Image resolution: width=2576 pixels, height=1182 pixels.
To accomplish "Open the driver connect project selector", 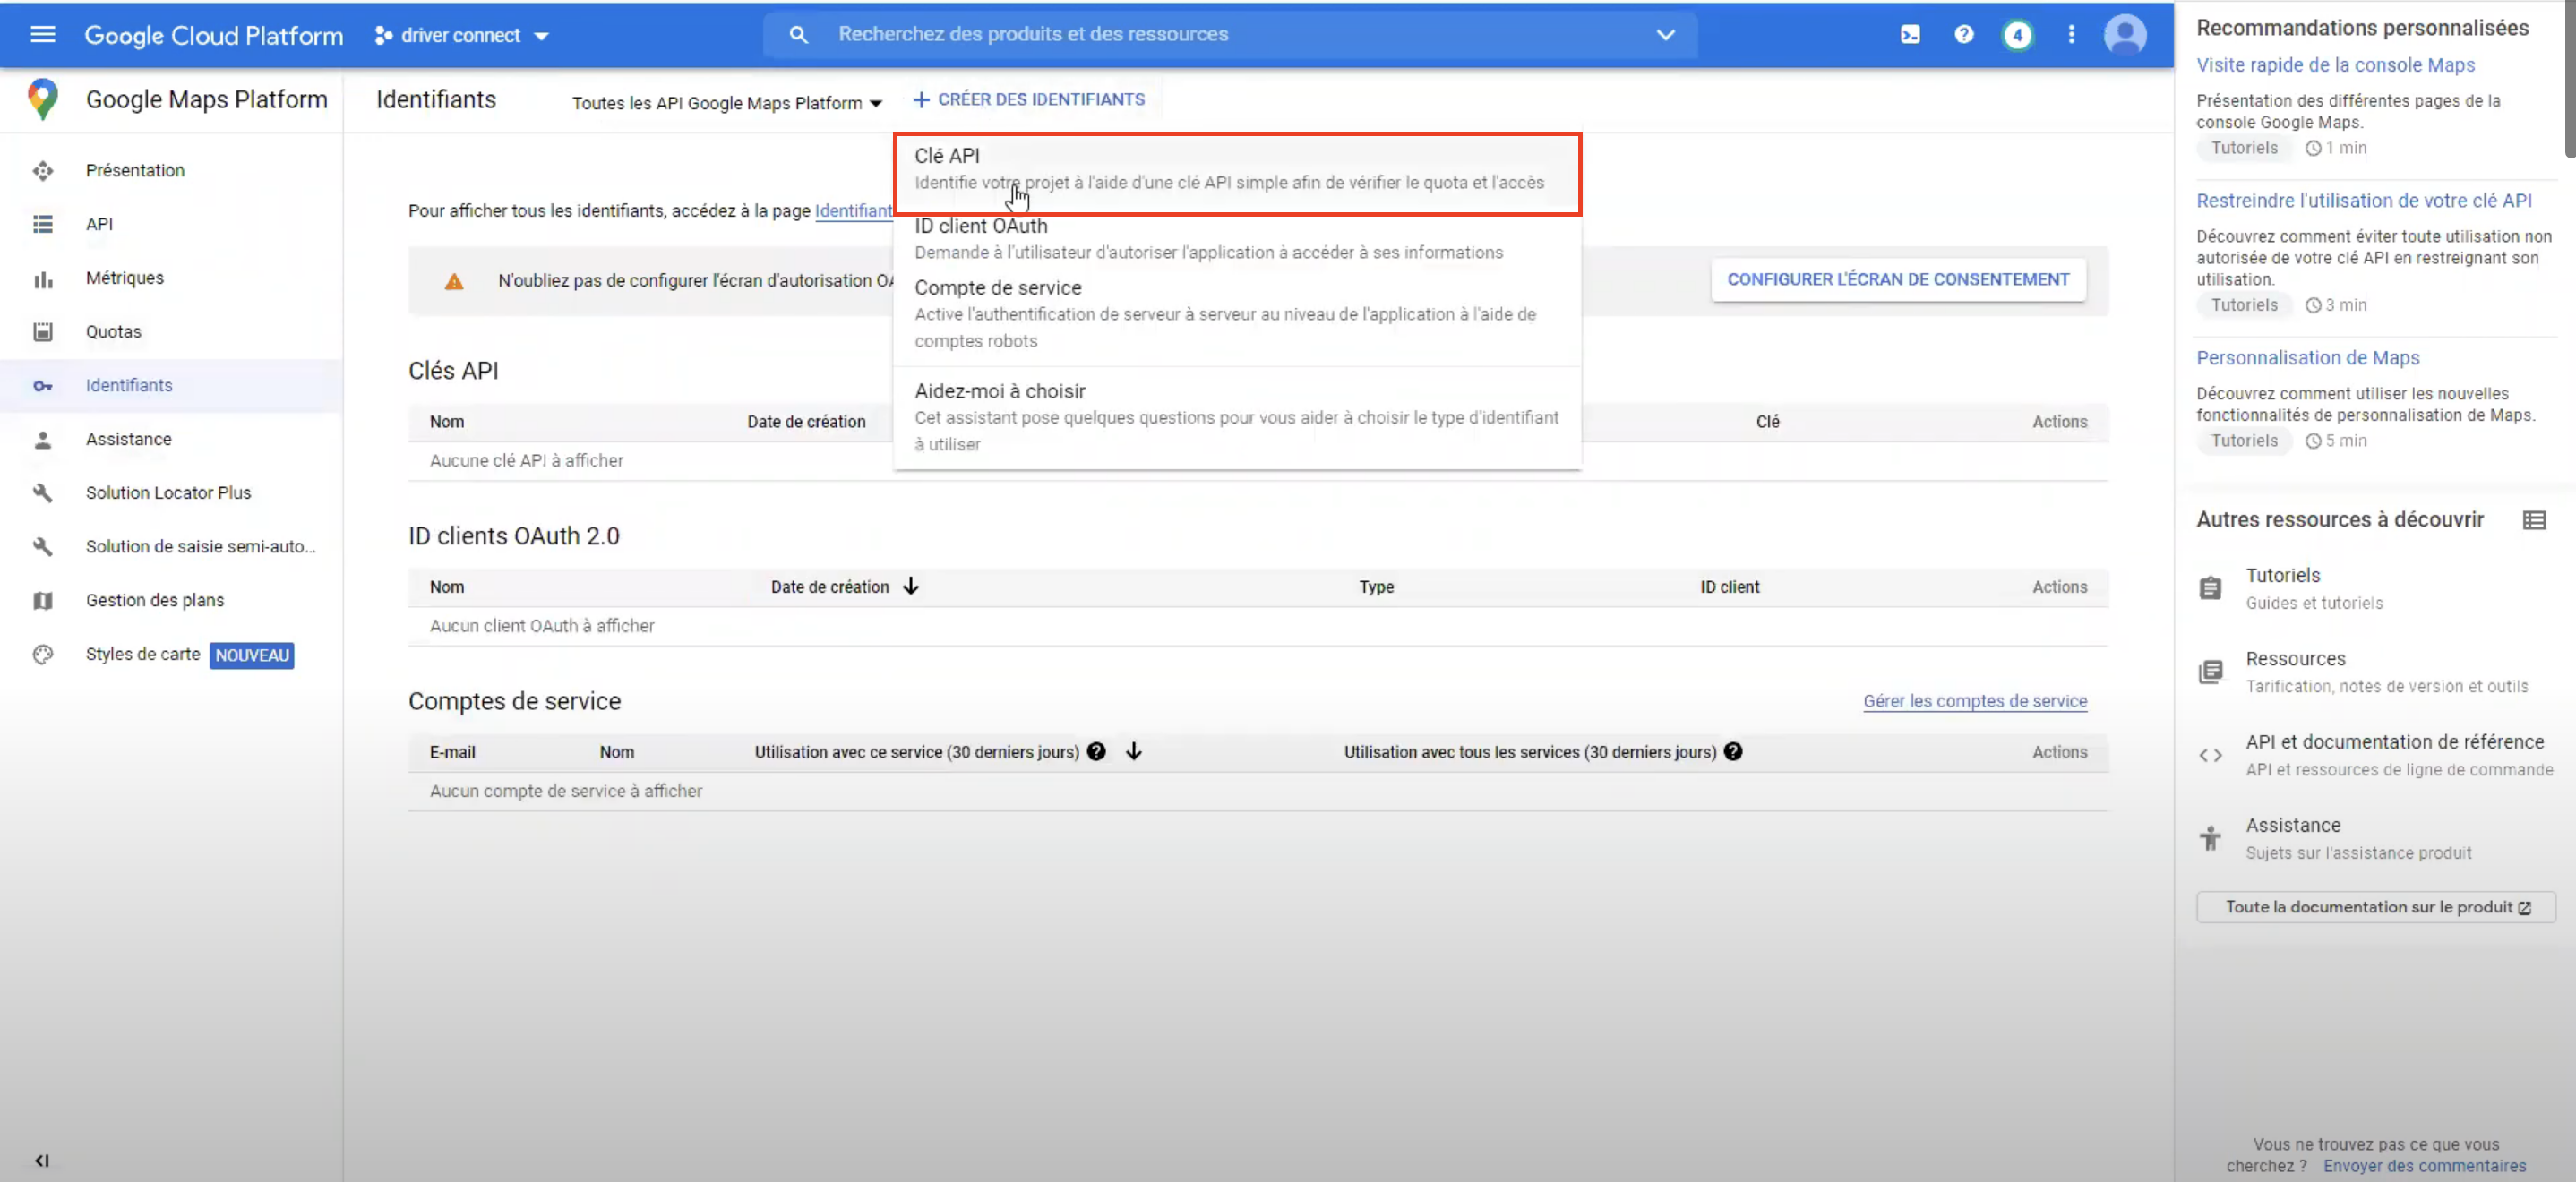I will [462, 35].
